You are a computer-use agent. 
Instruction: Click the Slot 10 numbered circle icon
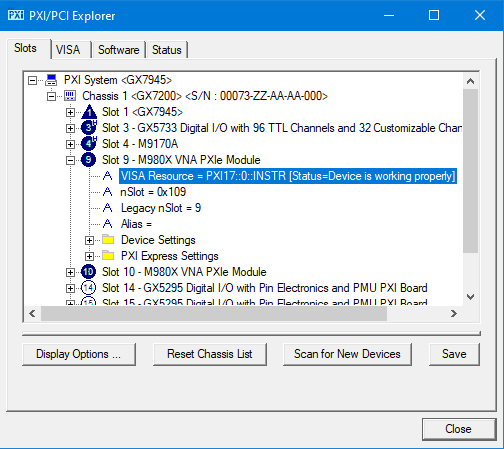(88, 272)
